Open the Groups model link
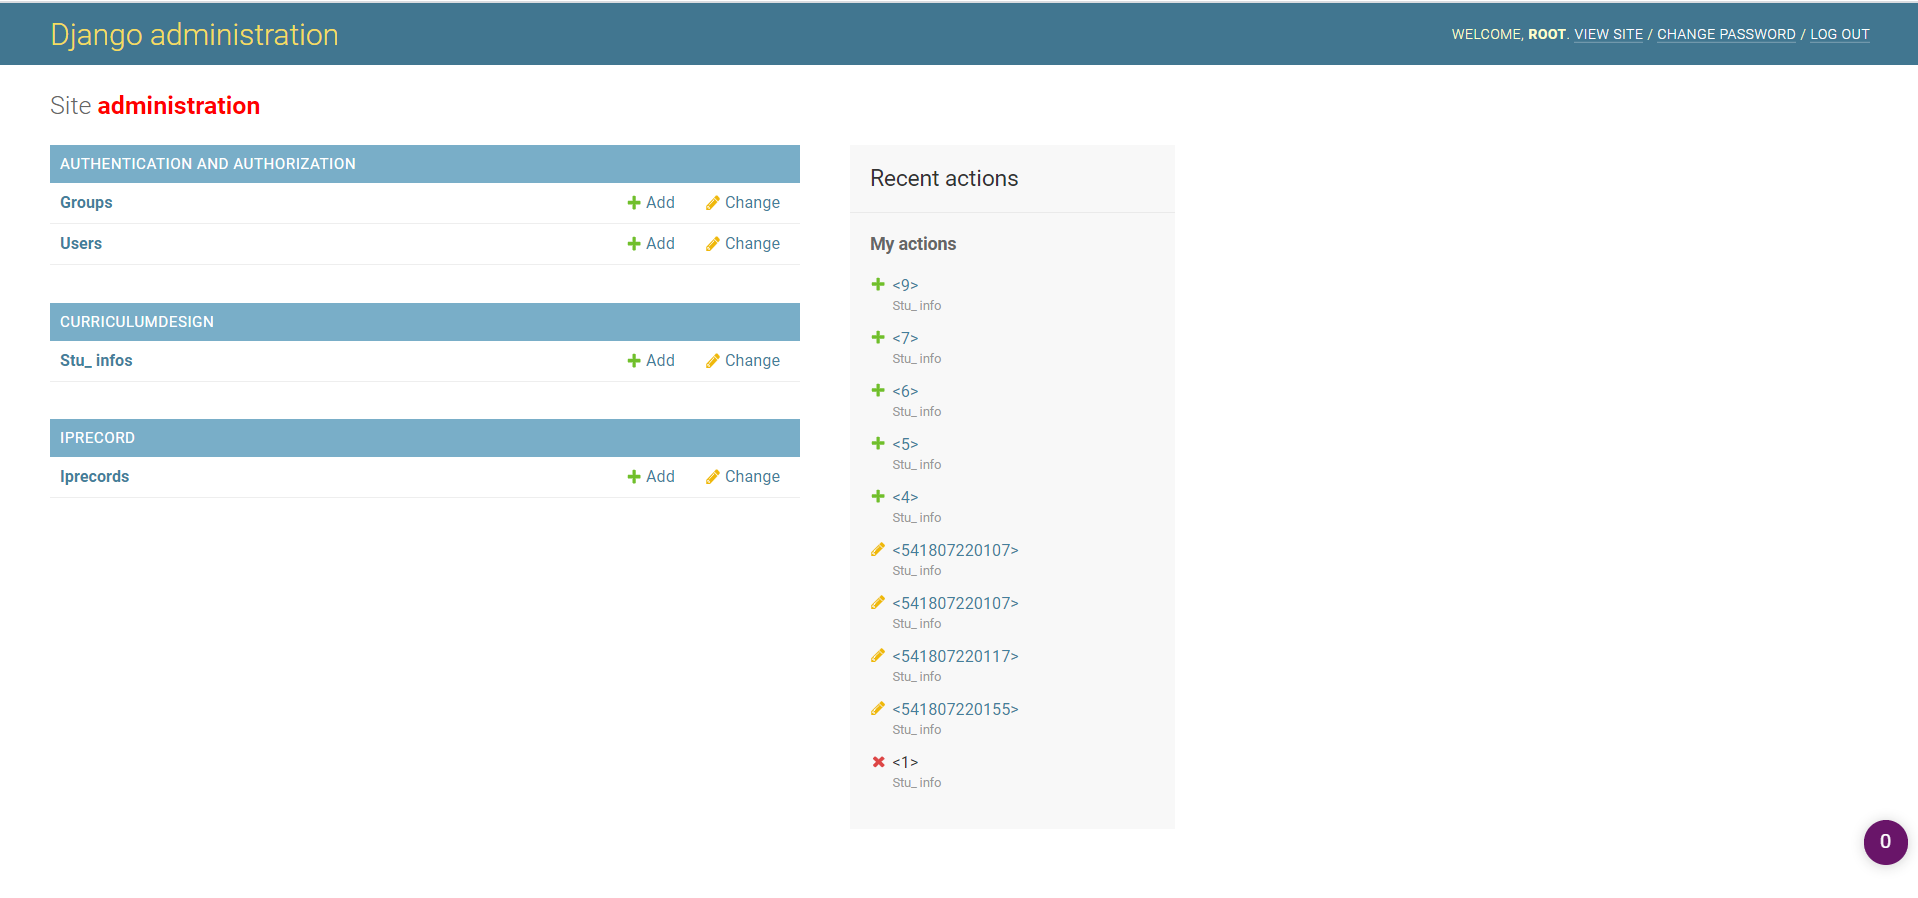The height and width of the screenshot is (898, 1918). [86, 202]
